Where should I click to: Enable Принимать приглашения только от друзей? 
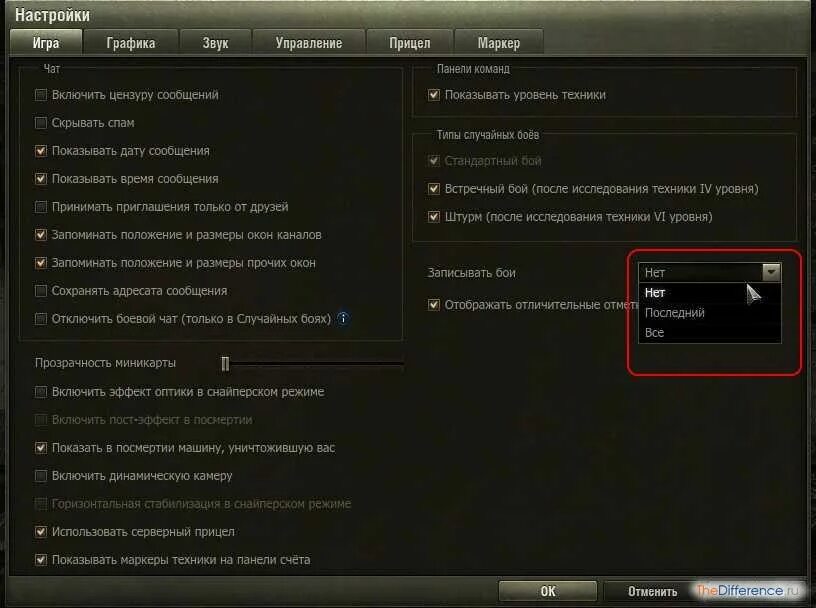click(41, 207)
